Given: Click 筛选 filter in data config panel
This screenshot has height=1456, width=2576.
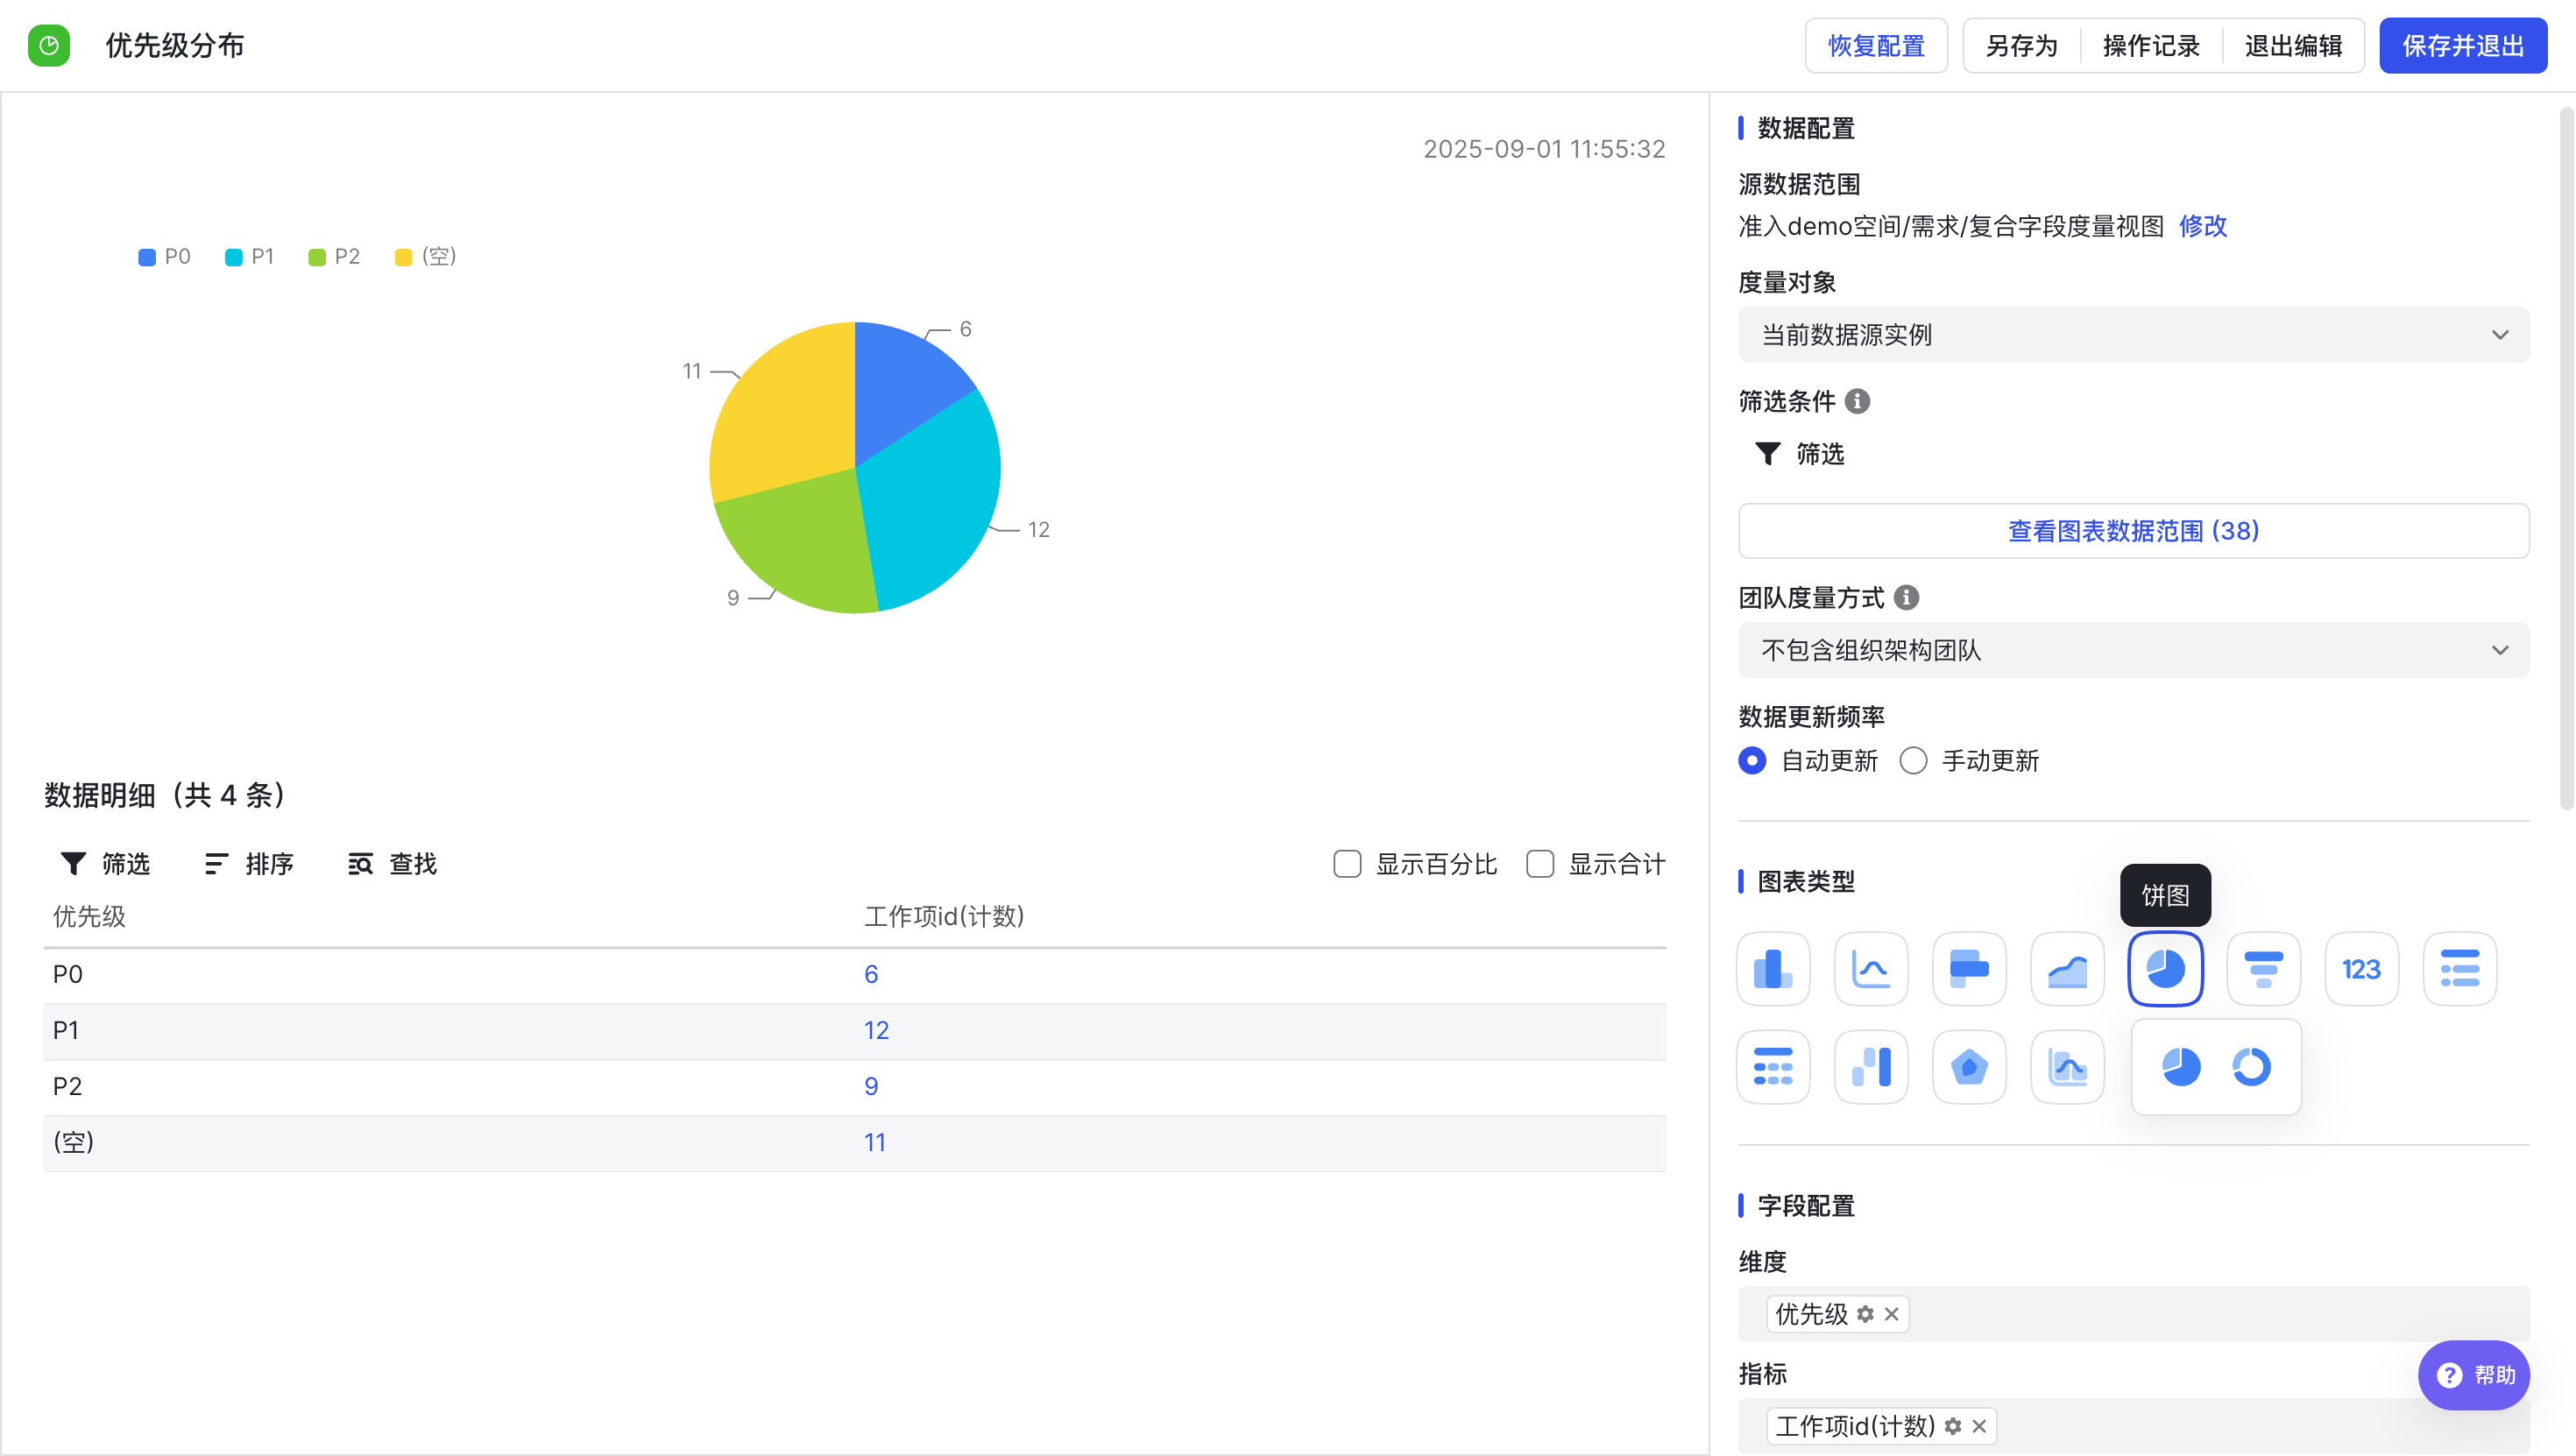Looking at the screenshot, I should (1800, 454).
